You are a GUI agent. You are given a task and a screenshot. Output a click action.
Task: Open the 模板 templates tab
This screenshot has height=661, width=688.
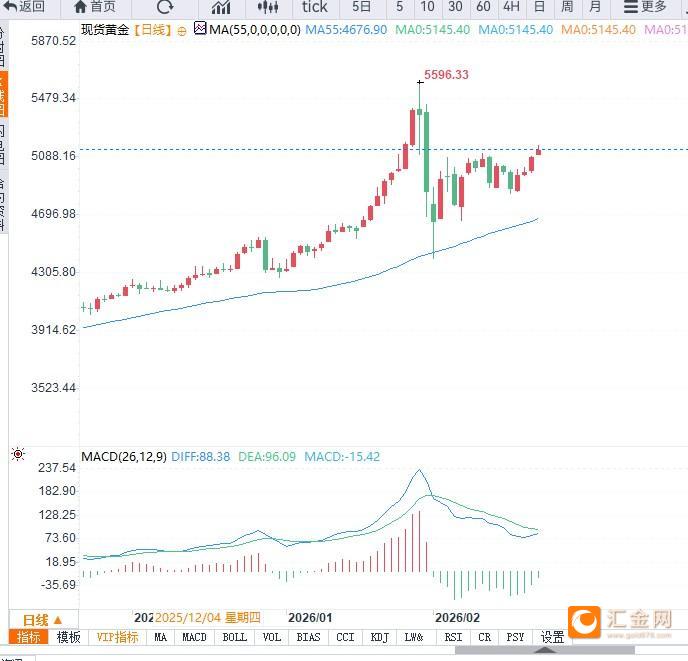click(x=68, y=637)
